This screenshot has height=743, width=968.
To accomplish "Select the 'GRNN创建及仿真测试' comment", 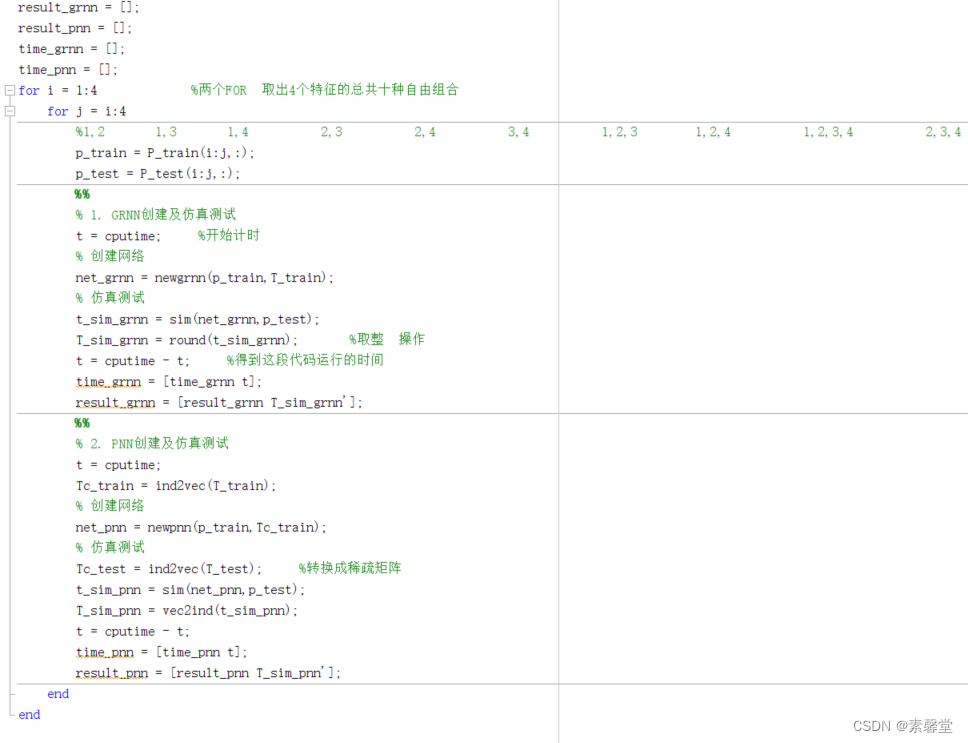I will [155, 214].
